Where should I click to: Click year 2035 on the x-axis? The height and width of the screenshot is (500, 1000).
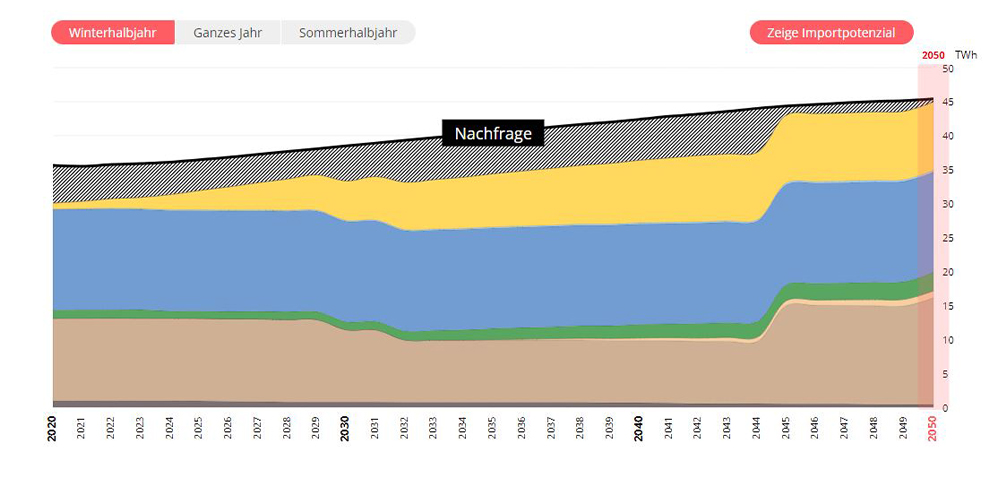coord(491,429)
